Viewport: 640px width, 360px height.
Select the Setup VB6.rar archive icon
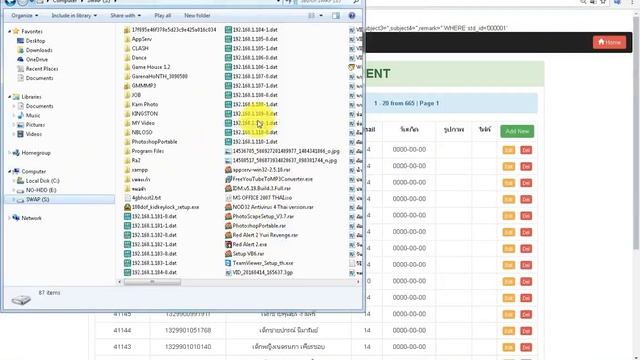tap(228, 254)
